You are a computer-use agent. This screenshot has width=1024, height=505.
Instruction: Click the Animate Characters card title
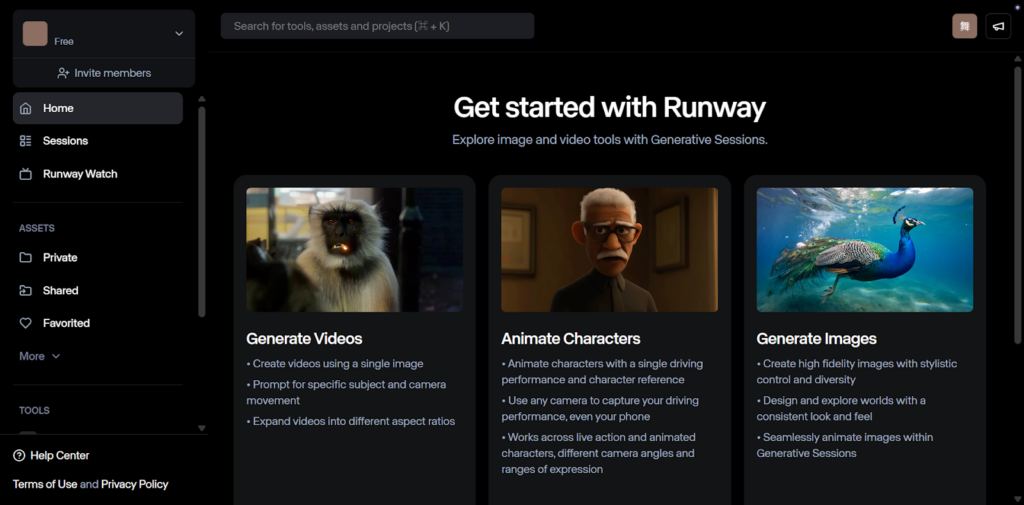coord(571,339)
